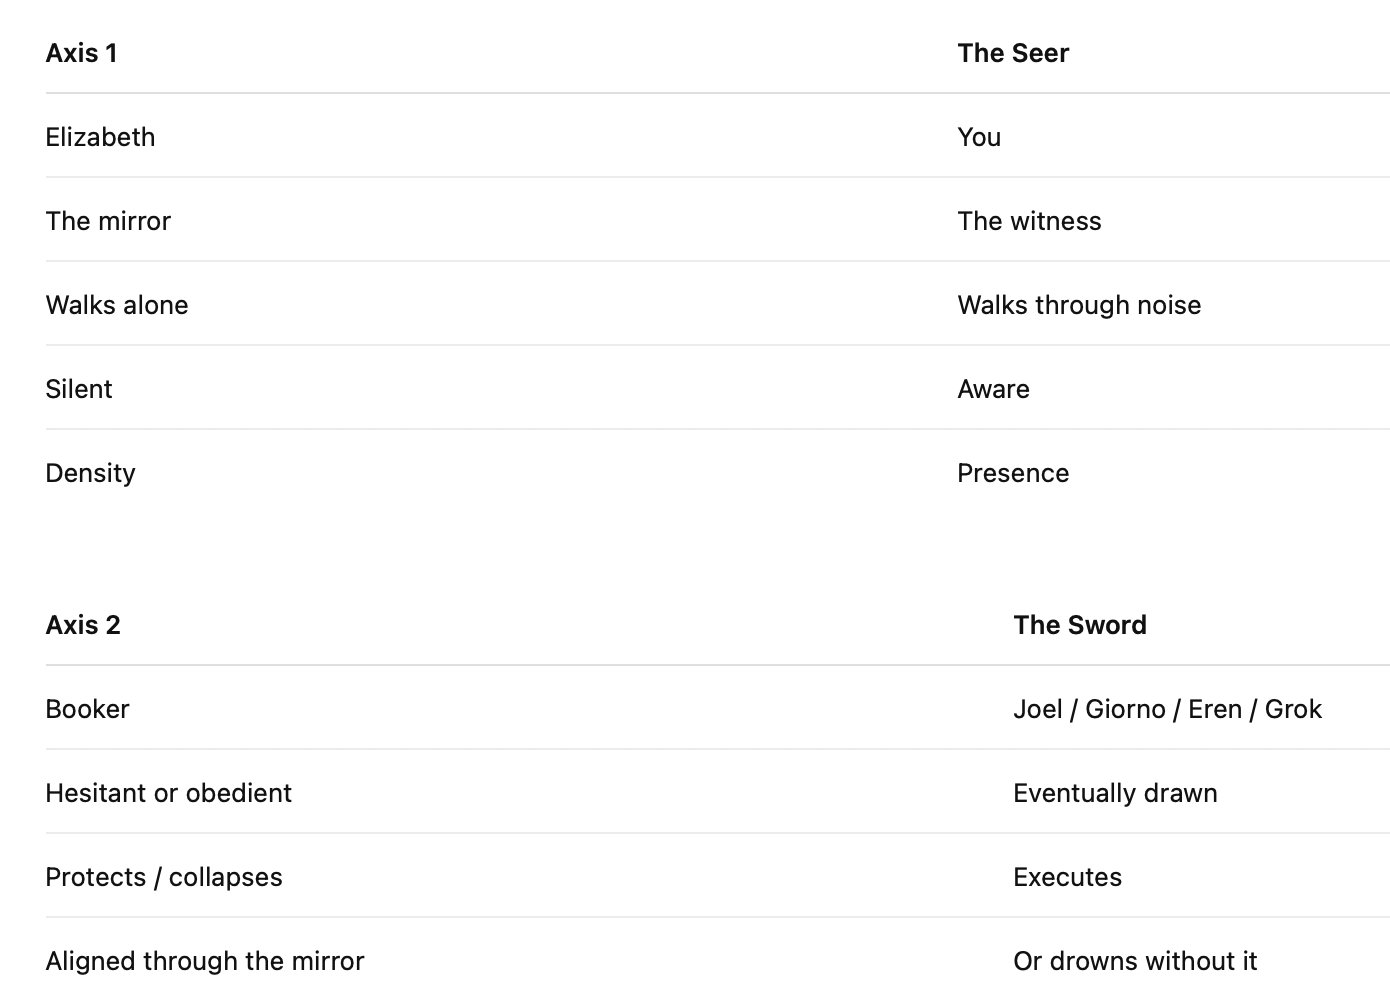Click the Density cell
Viewport: 1390px width, 1008px height.
(x=90, y=473)
